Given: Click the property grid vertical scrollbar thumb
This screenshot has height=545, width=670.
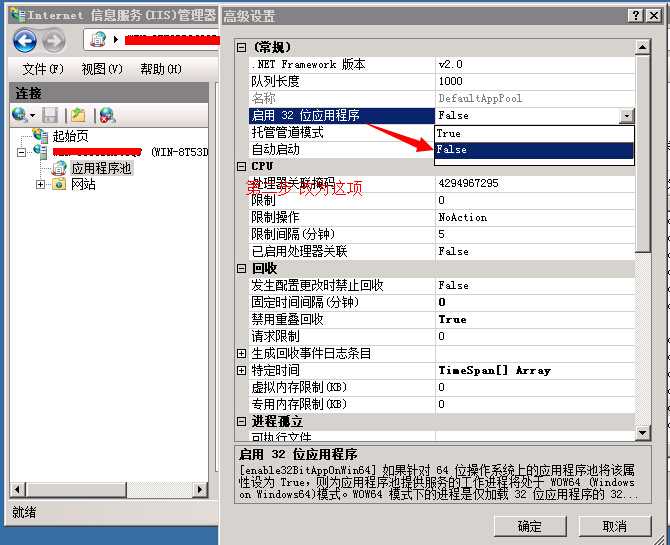Looking at the screenshot, I should [x=642, y=153].
